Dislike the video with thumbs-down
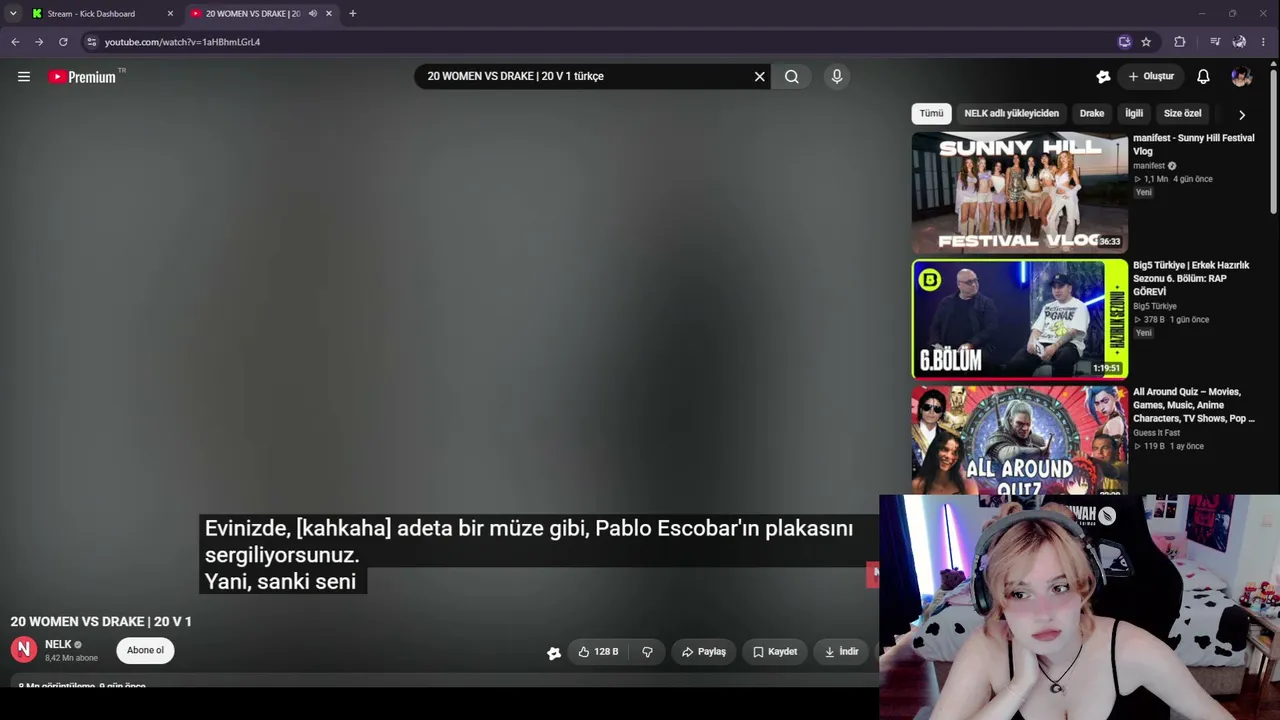The image size is (1280, 720). tap(647, 652)
